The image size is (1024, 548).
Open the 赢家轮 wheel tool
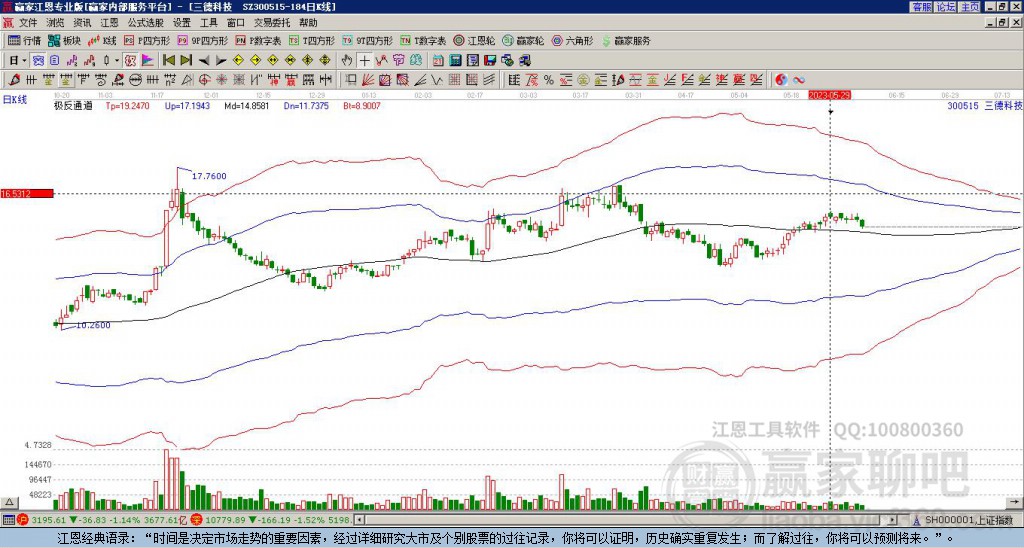[524, 40]
